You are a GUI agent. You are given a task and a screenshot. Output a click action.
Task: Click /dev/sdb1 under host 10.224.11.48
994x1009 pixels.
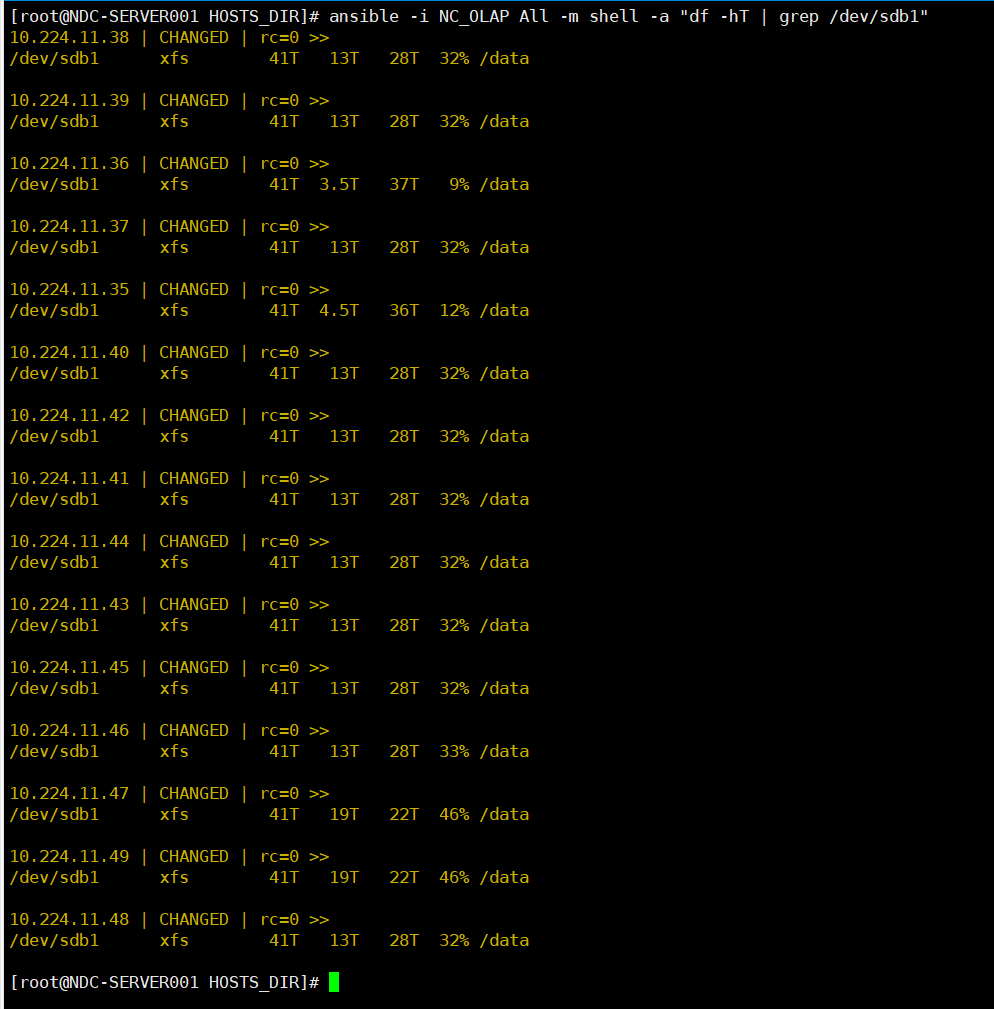(x=54, y=940)
